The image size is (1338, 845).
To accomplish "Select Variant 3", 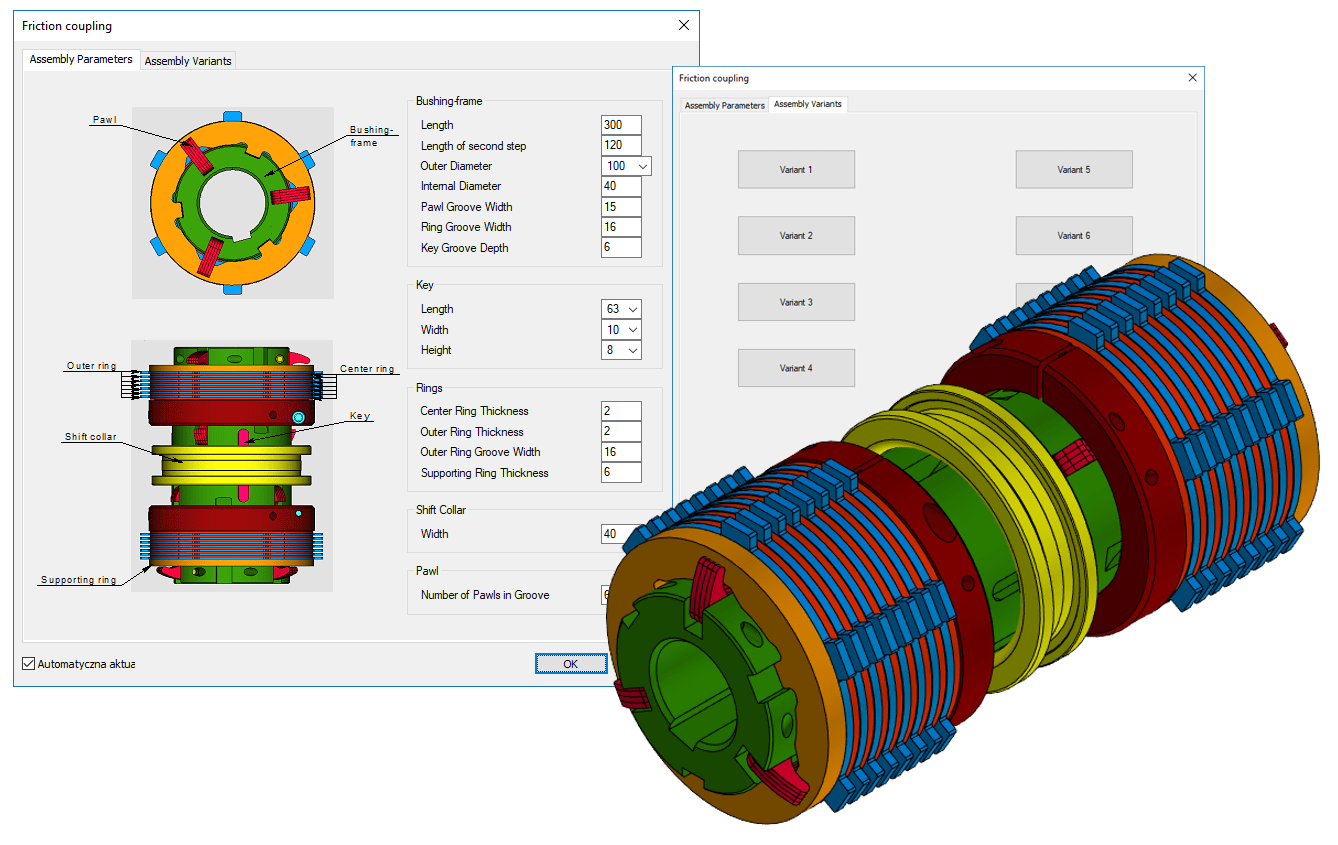I will (796, 301).
